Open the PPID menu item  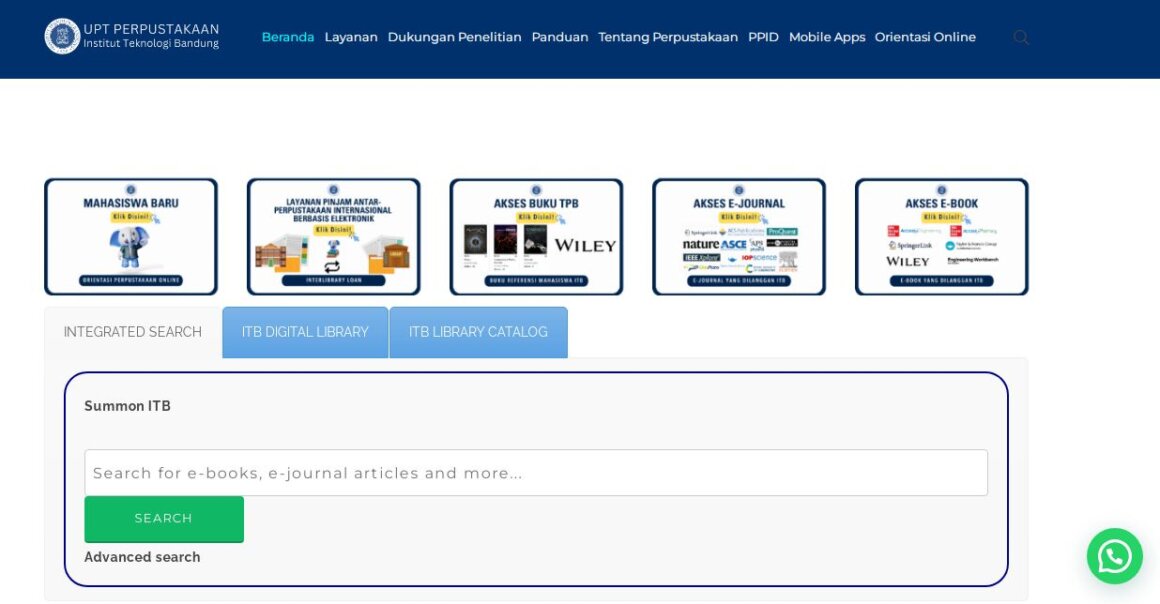tap(763, 37)
